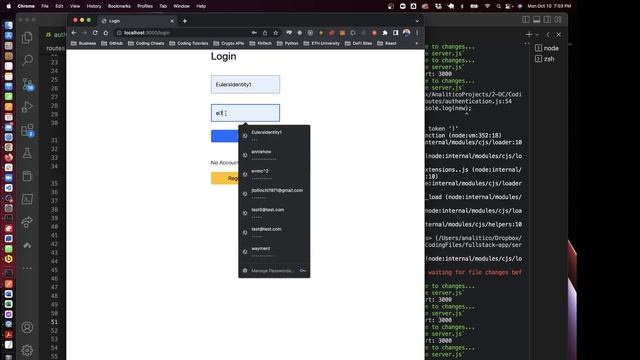Viewport: 640px width, 360px height.
Task: Open VS Code Manage gear icon
Action: click(27, 350)
